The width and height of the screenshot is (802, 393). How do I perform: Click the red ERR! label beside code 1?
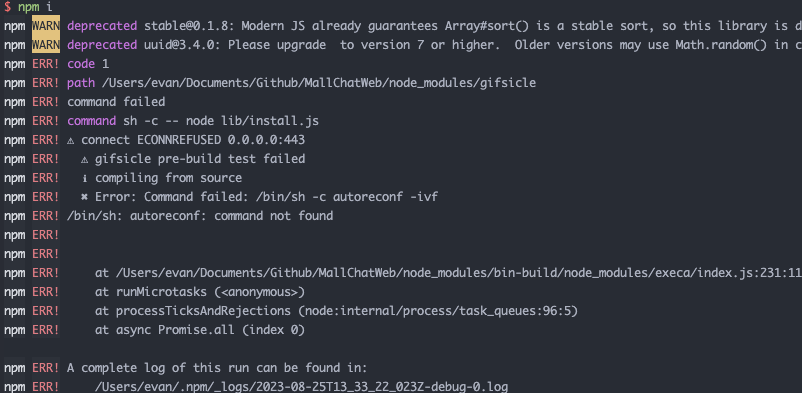[46, 64]
